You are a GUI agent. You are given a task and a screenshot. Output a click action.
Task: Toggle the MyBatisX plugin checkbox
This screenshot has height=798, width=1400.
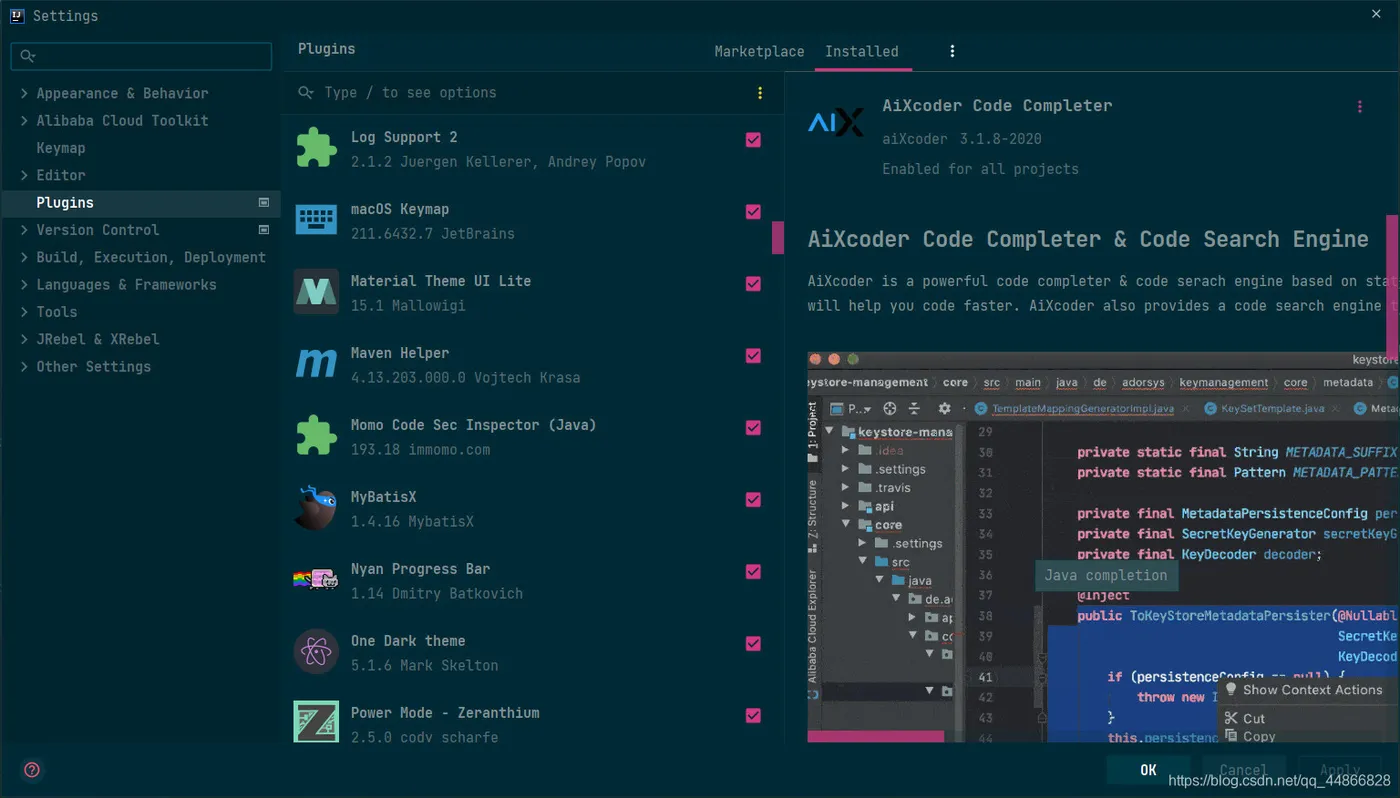[753, 500]
